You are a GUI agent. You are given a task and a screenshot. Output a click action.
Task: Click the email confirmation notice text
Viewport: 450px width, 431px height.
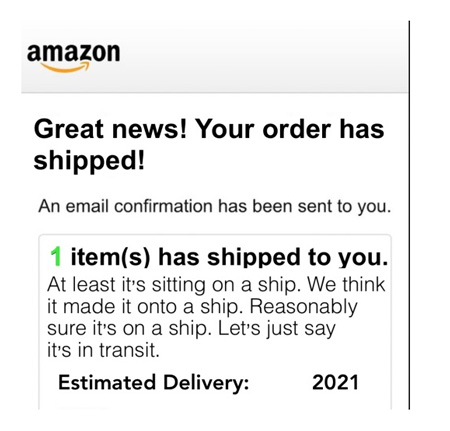pyautogui.click(x=214, y=206)
